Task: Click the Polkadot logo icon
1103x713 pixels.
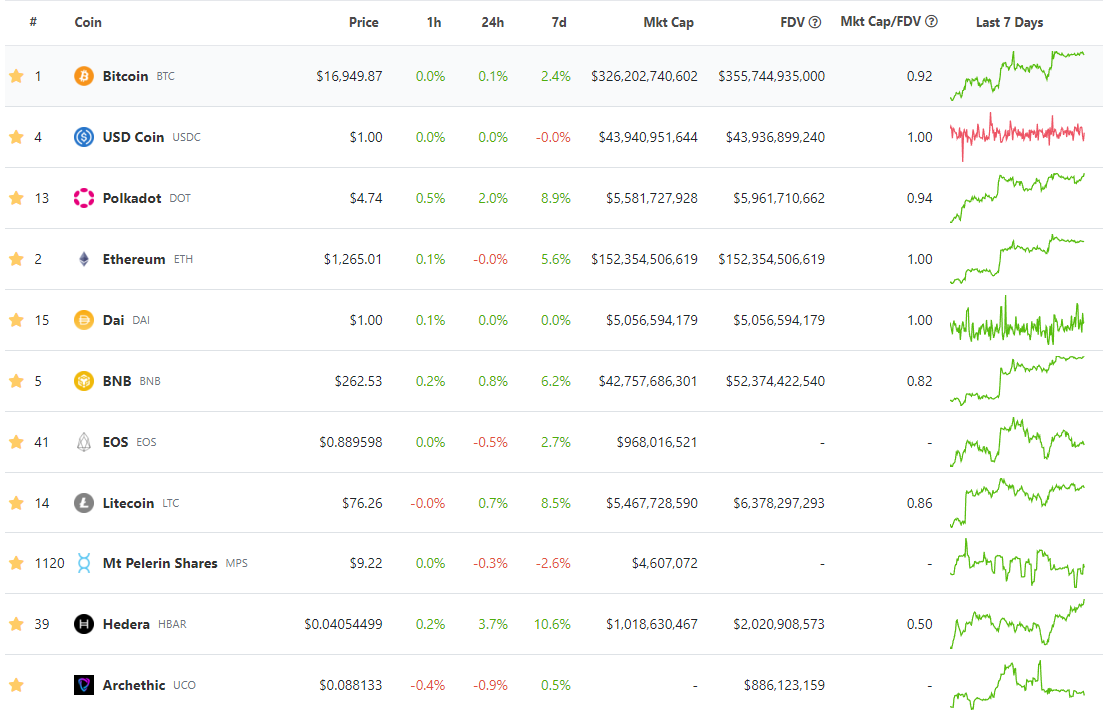Action: point(84,198)
